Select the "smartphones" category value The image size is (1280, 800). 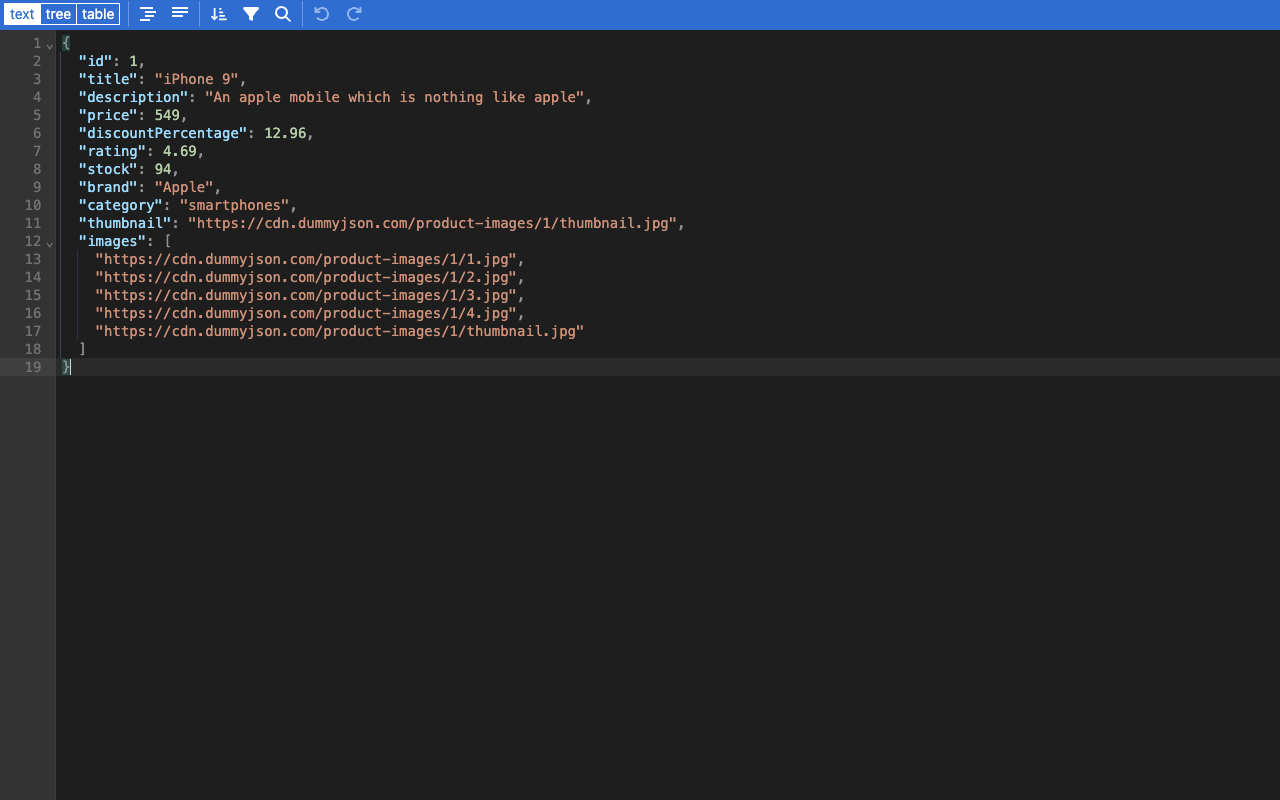(x=234, y=205)
